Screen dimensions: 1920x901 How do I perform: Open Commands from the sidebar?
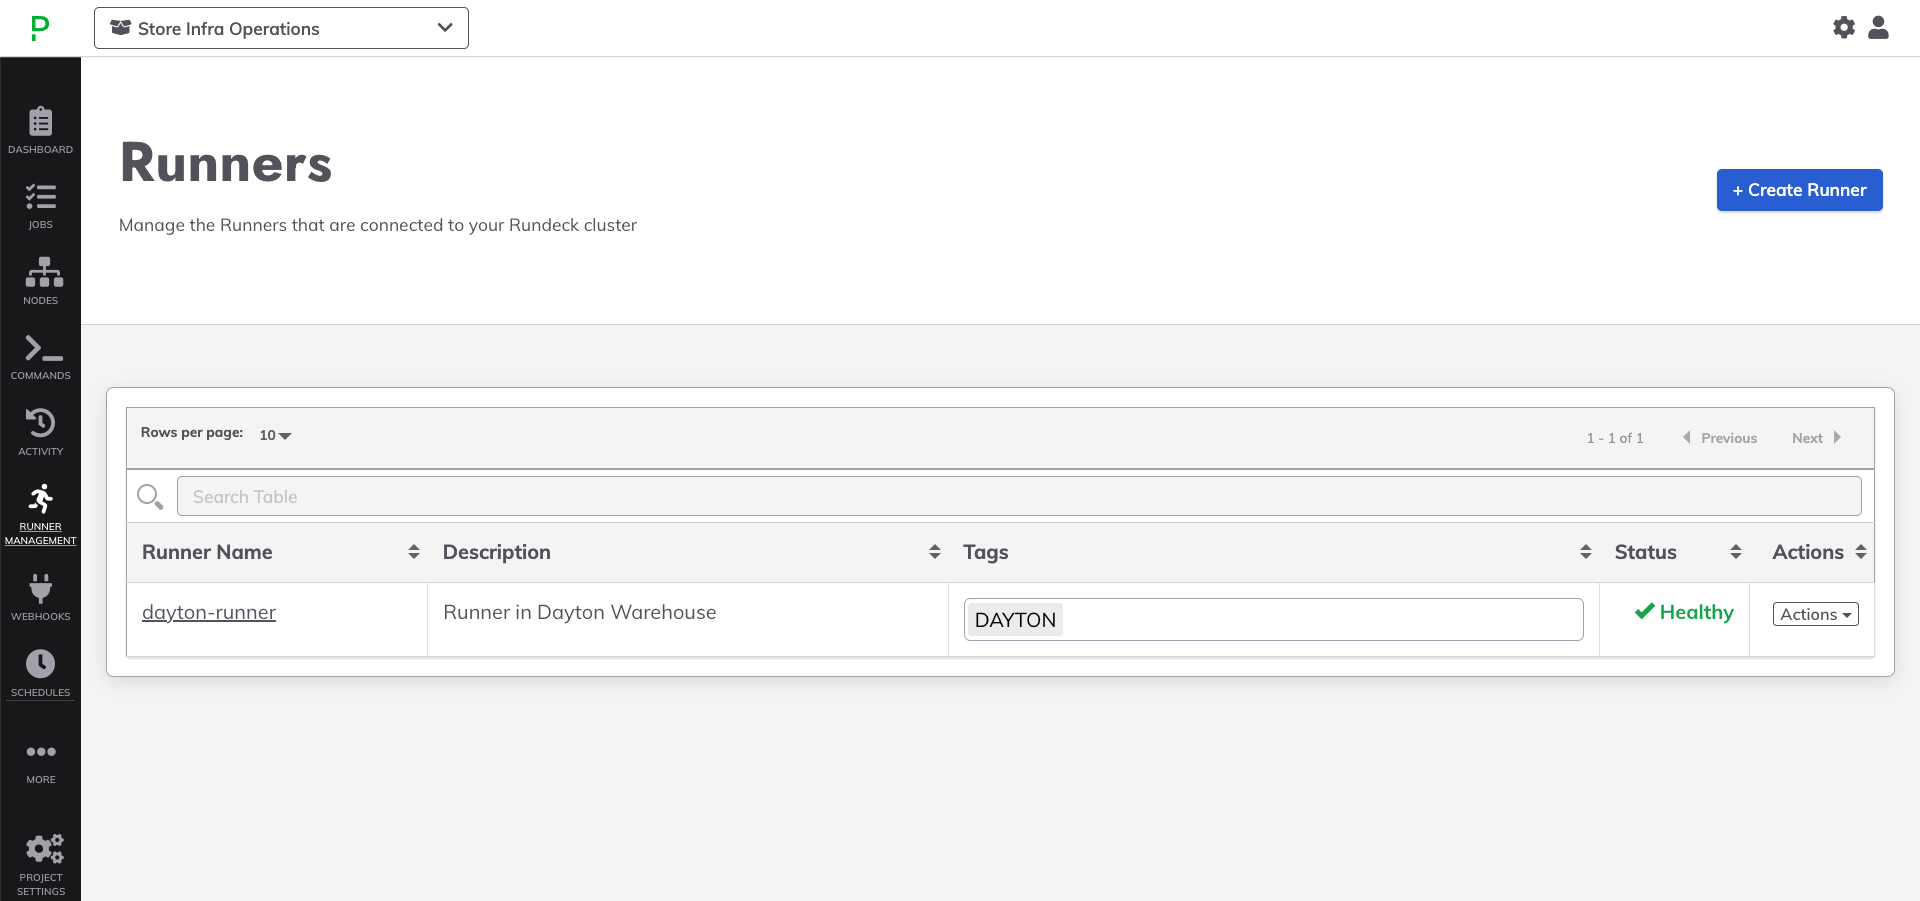40,357
